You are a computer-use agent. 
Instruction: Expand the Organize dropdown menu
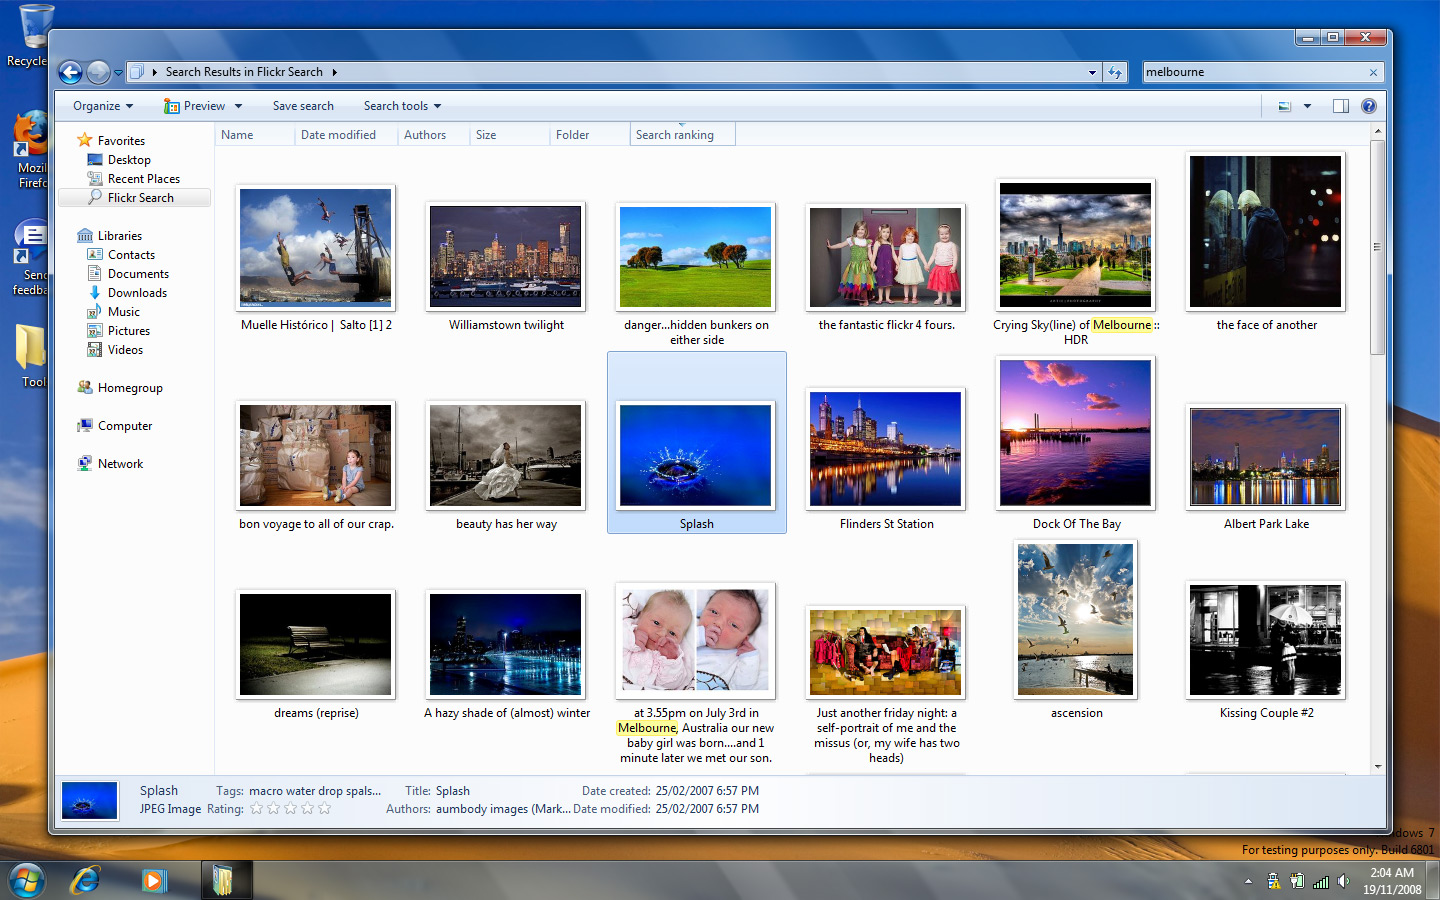(102, 106)
